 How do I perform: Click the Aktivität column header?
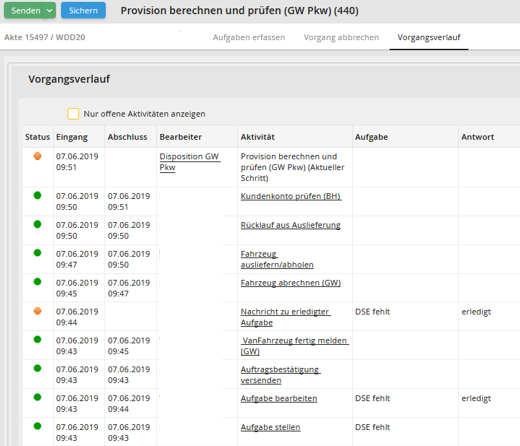pos(258,137)
